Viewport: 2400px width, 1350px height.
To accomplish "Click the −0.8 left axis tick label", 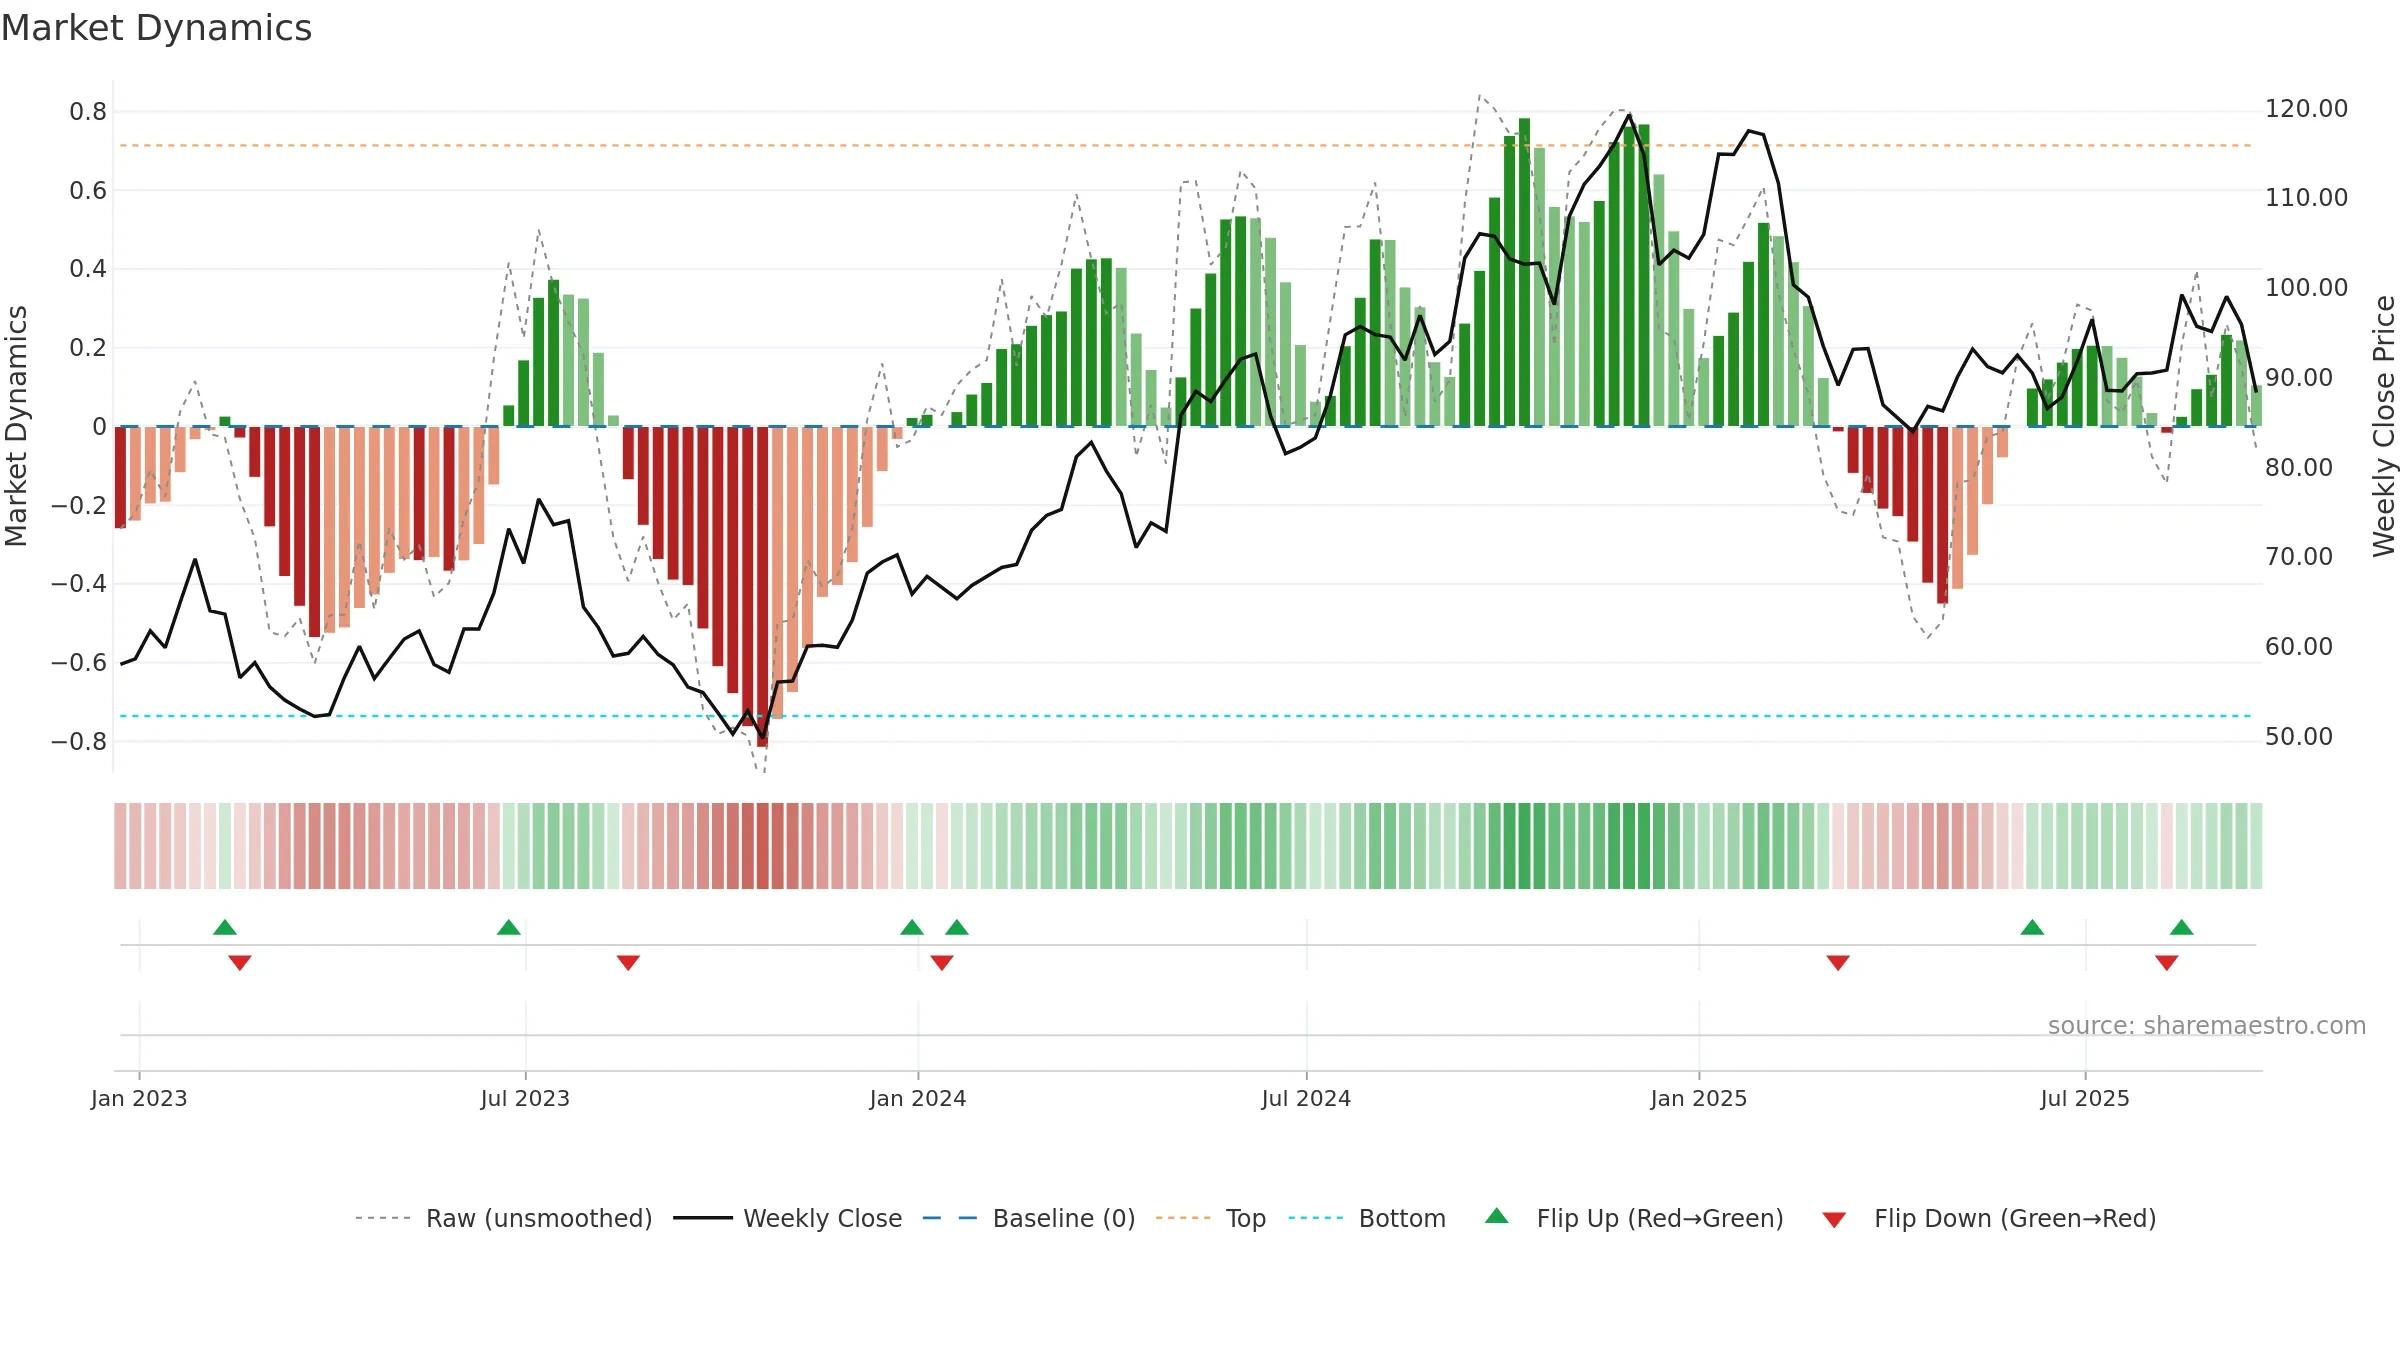I will pyautogui.click(x=79, y=741).
